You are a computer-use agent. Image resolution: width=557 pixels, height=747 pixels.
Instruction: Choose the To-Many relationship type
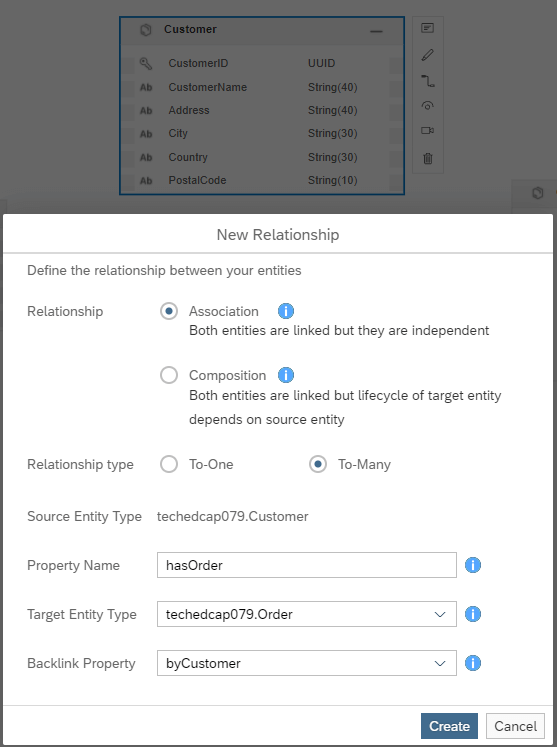point(318,464)
